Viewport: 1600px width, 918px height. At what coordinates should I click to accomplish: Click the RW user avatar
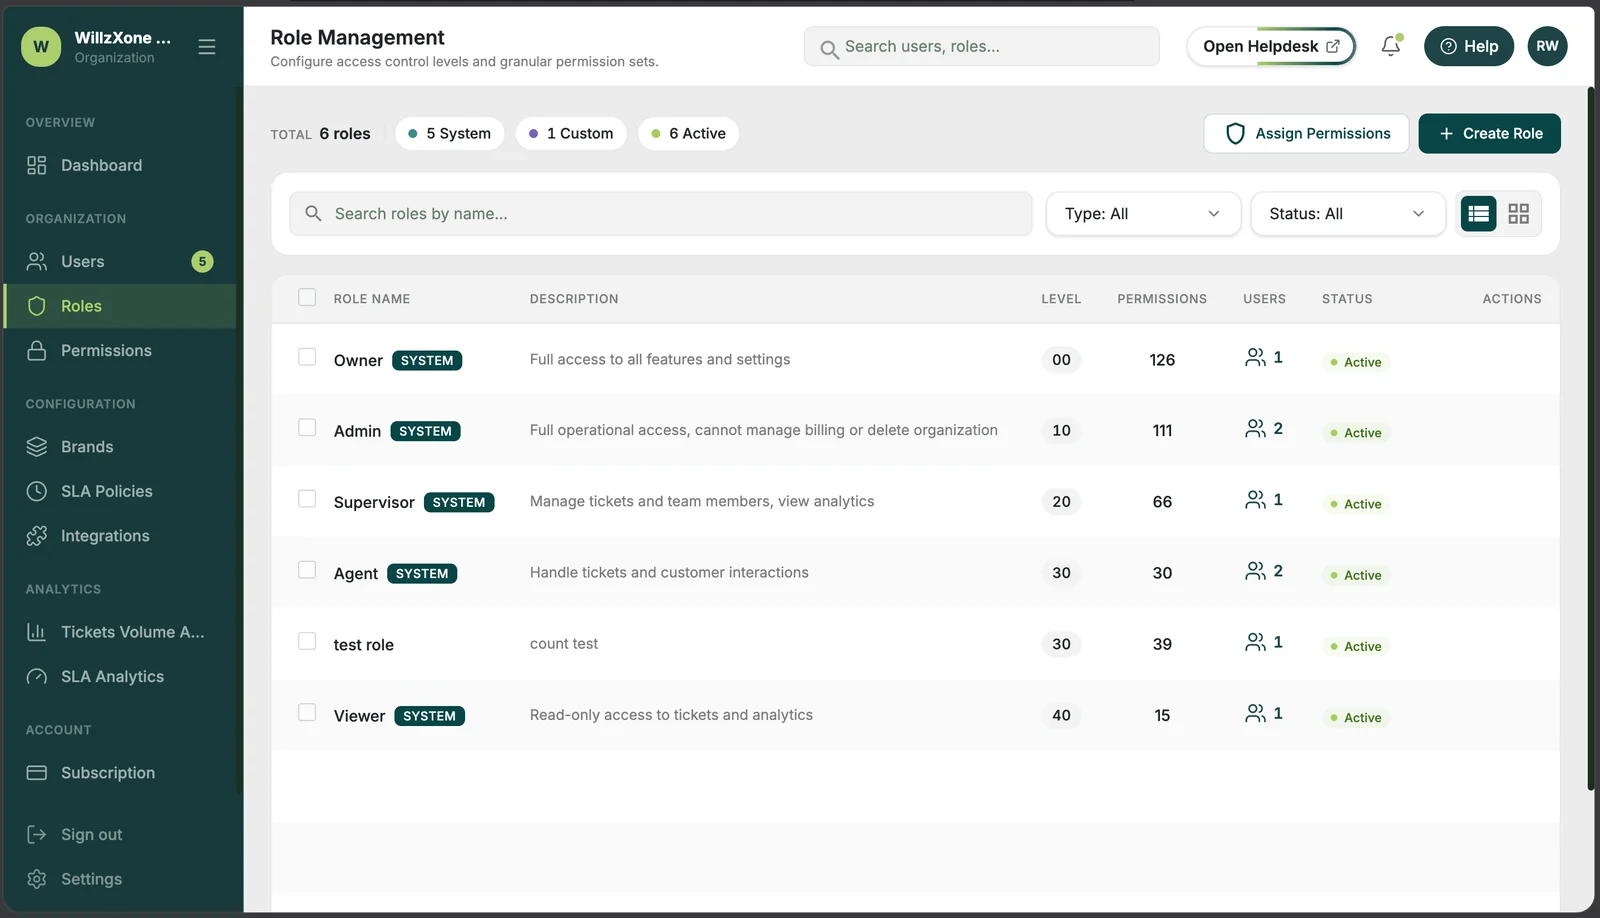click(1547, 46)
